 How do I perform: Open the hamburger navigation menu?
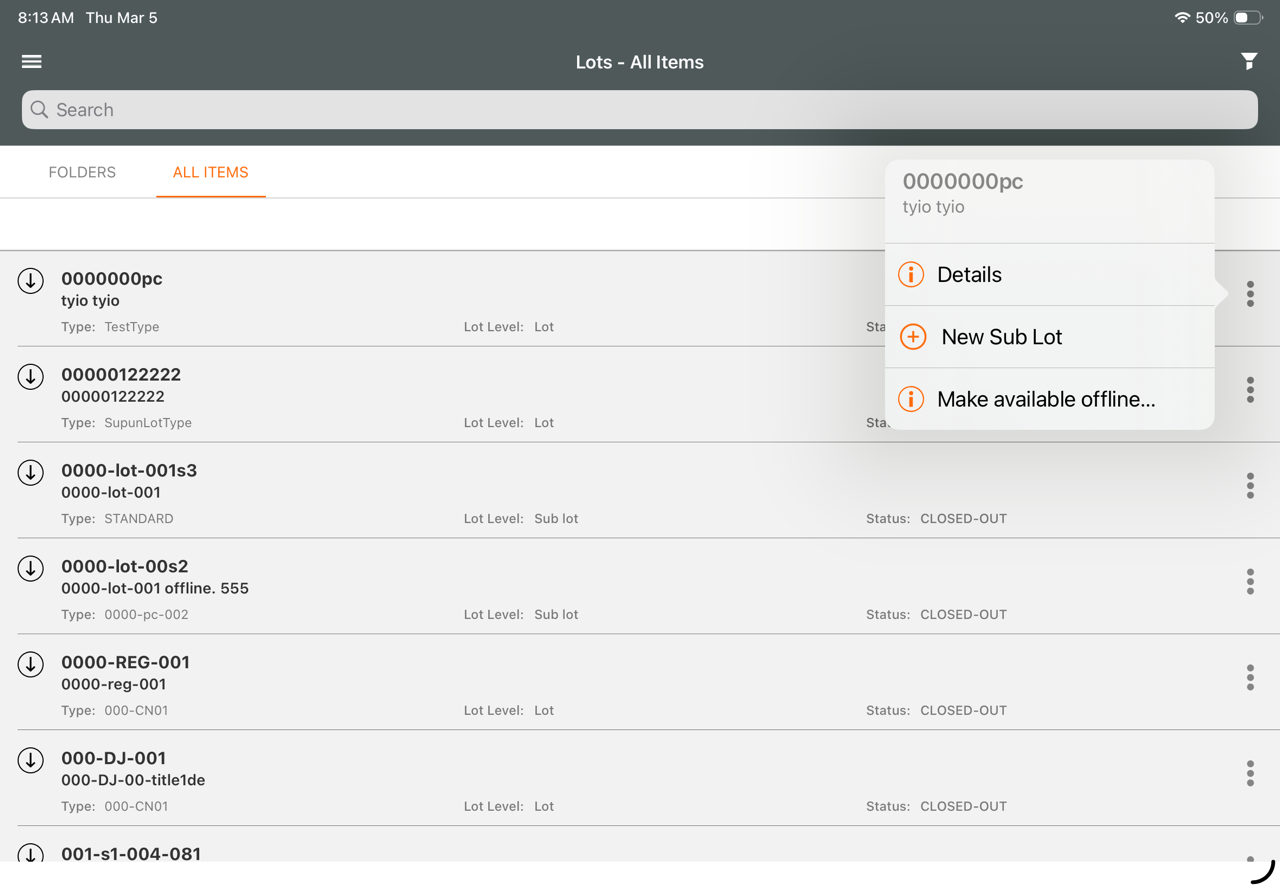tap(32, 62)
